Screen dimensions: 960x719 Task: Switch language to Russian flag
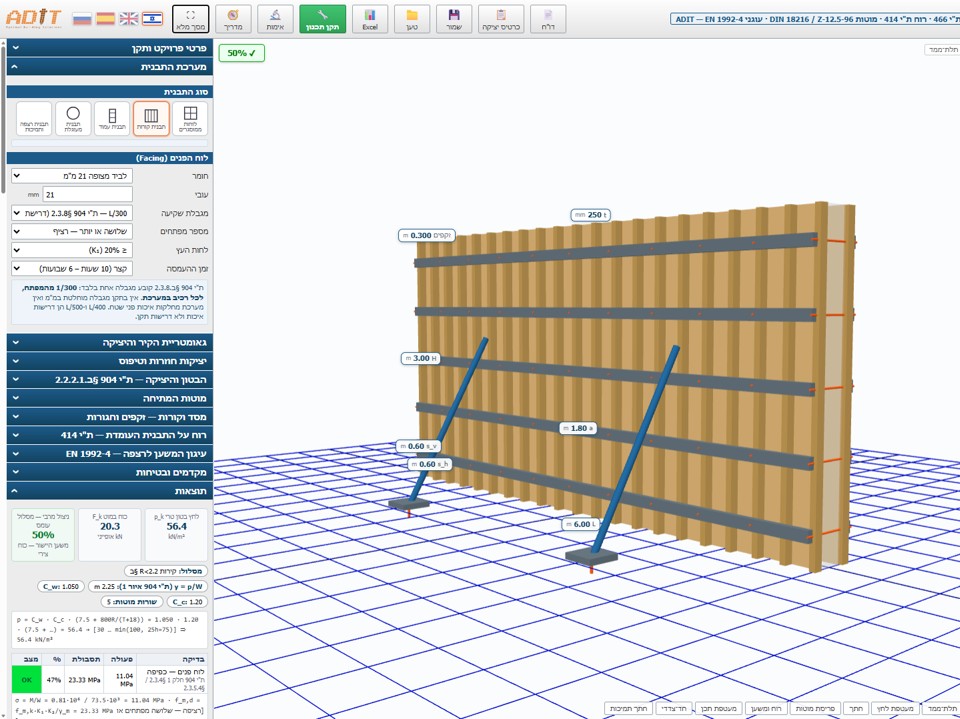pos(82,19)
